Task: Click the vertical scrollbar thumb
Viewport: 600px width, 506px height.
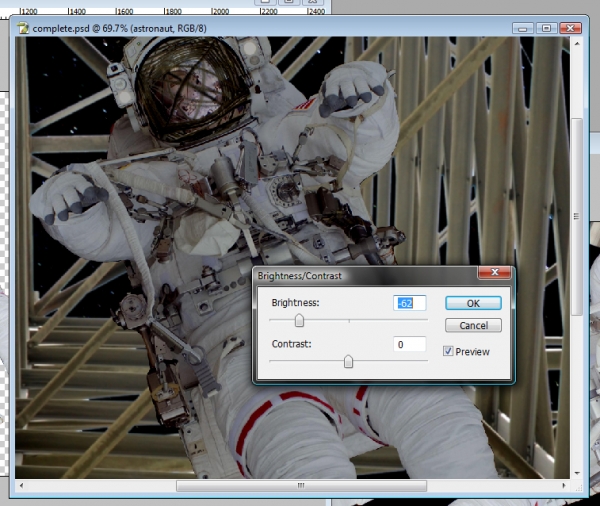Action: point(577,217)
